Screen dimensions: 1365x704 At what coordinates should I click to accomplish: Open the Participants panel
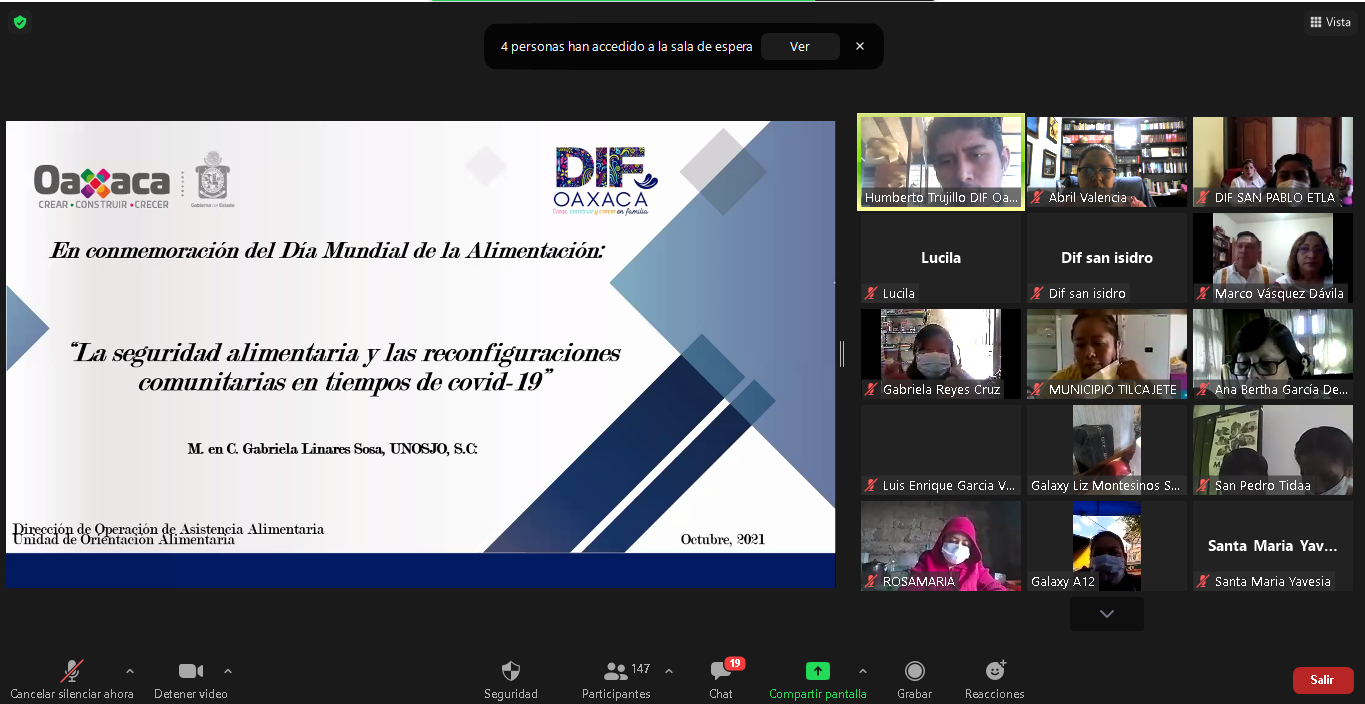coord(616,671)
